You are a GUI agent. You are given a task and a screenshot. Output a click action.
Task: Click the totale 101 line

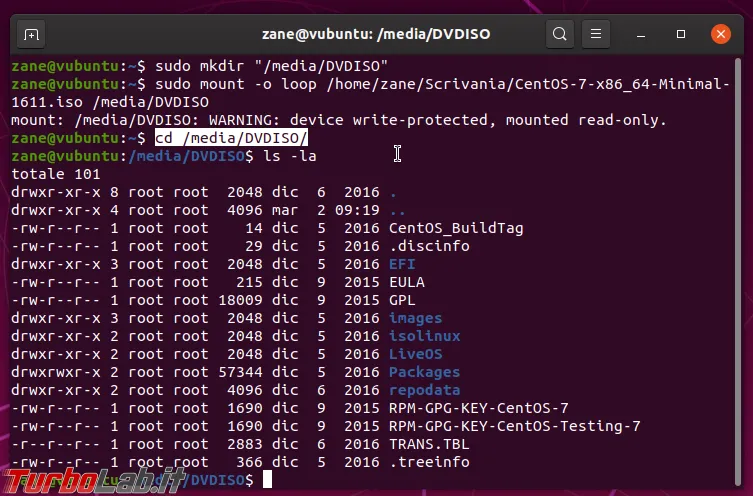pyautogui.click(x=56, y=174)
